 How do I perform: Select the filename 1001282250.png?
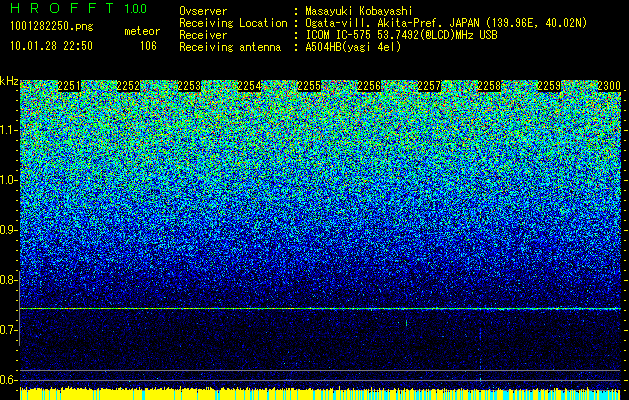pyautogui.click(x=52, y=27)
